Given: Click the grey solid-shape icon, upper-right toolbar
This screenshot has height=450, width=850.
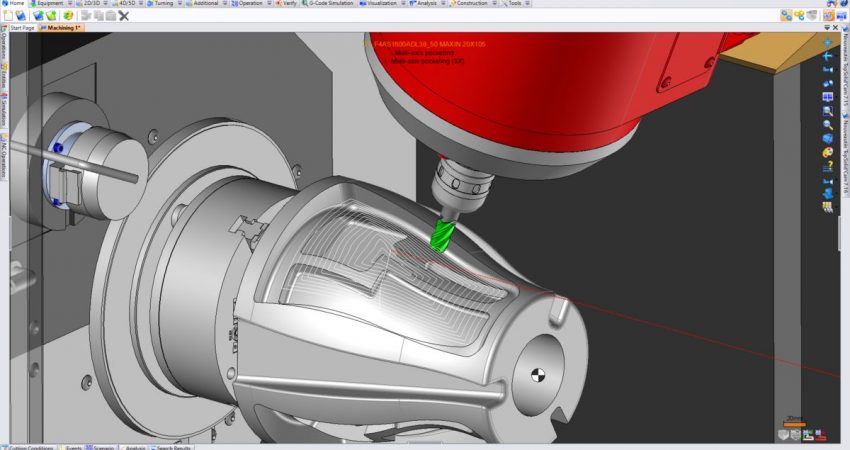Looking at the screenshot, I should [812, 16].
